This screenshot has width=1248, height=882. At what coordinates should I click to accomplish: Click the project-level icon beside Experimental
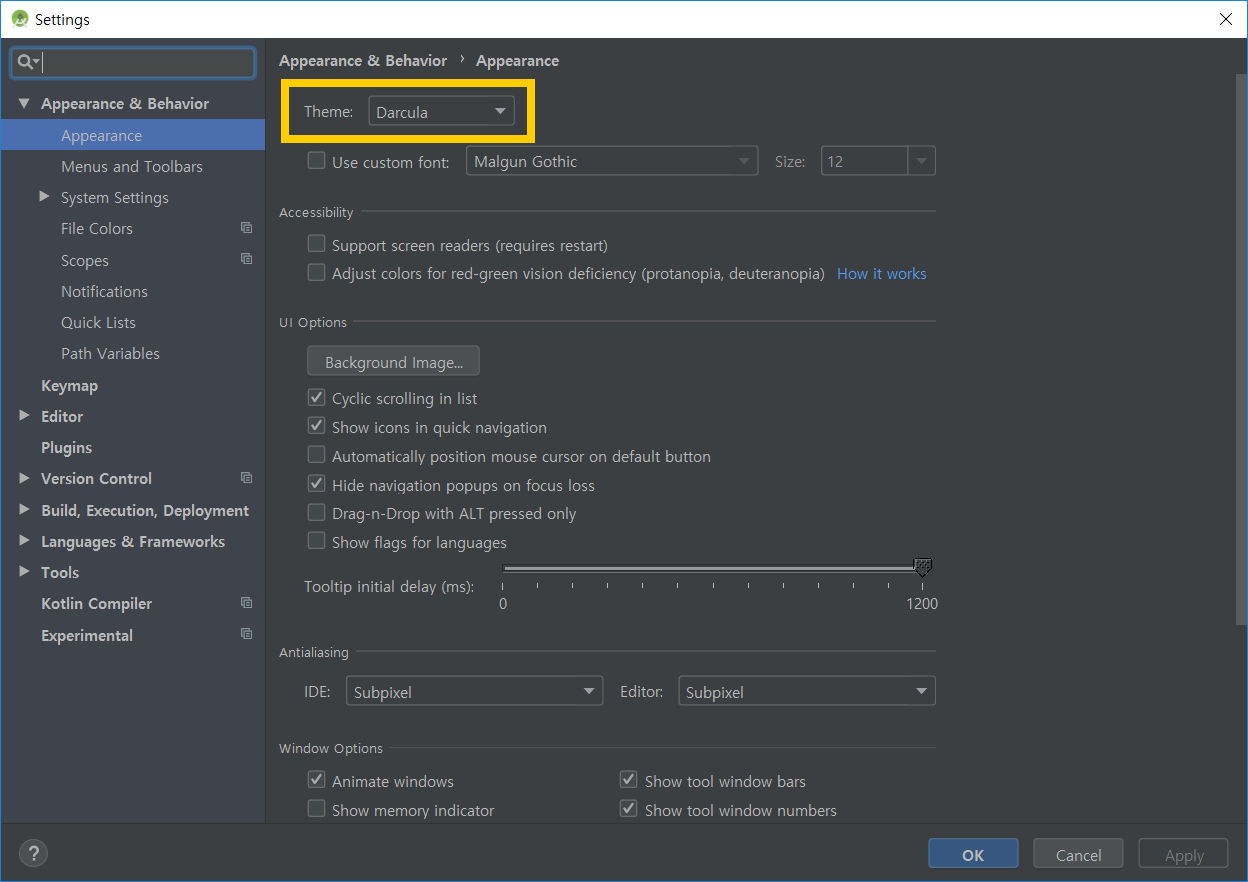(x=246, y=634)
